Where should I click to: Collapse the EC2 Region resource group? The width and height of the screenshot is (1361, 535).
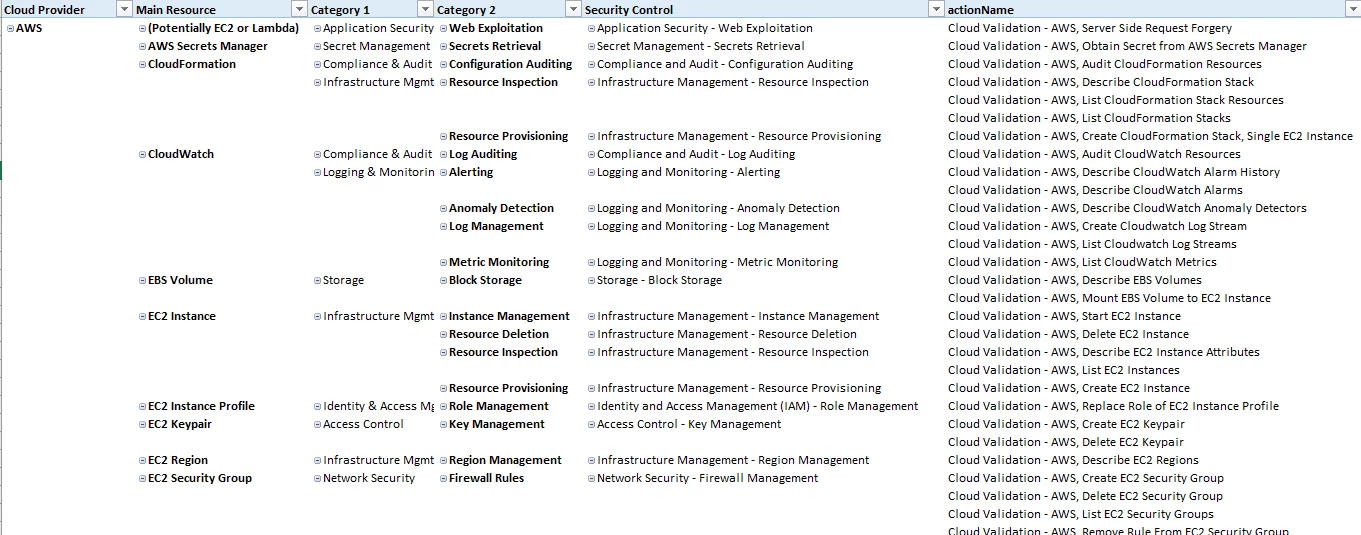click(x=142, y=461)
